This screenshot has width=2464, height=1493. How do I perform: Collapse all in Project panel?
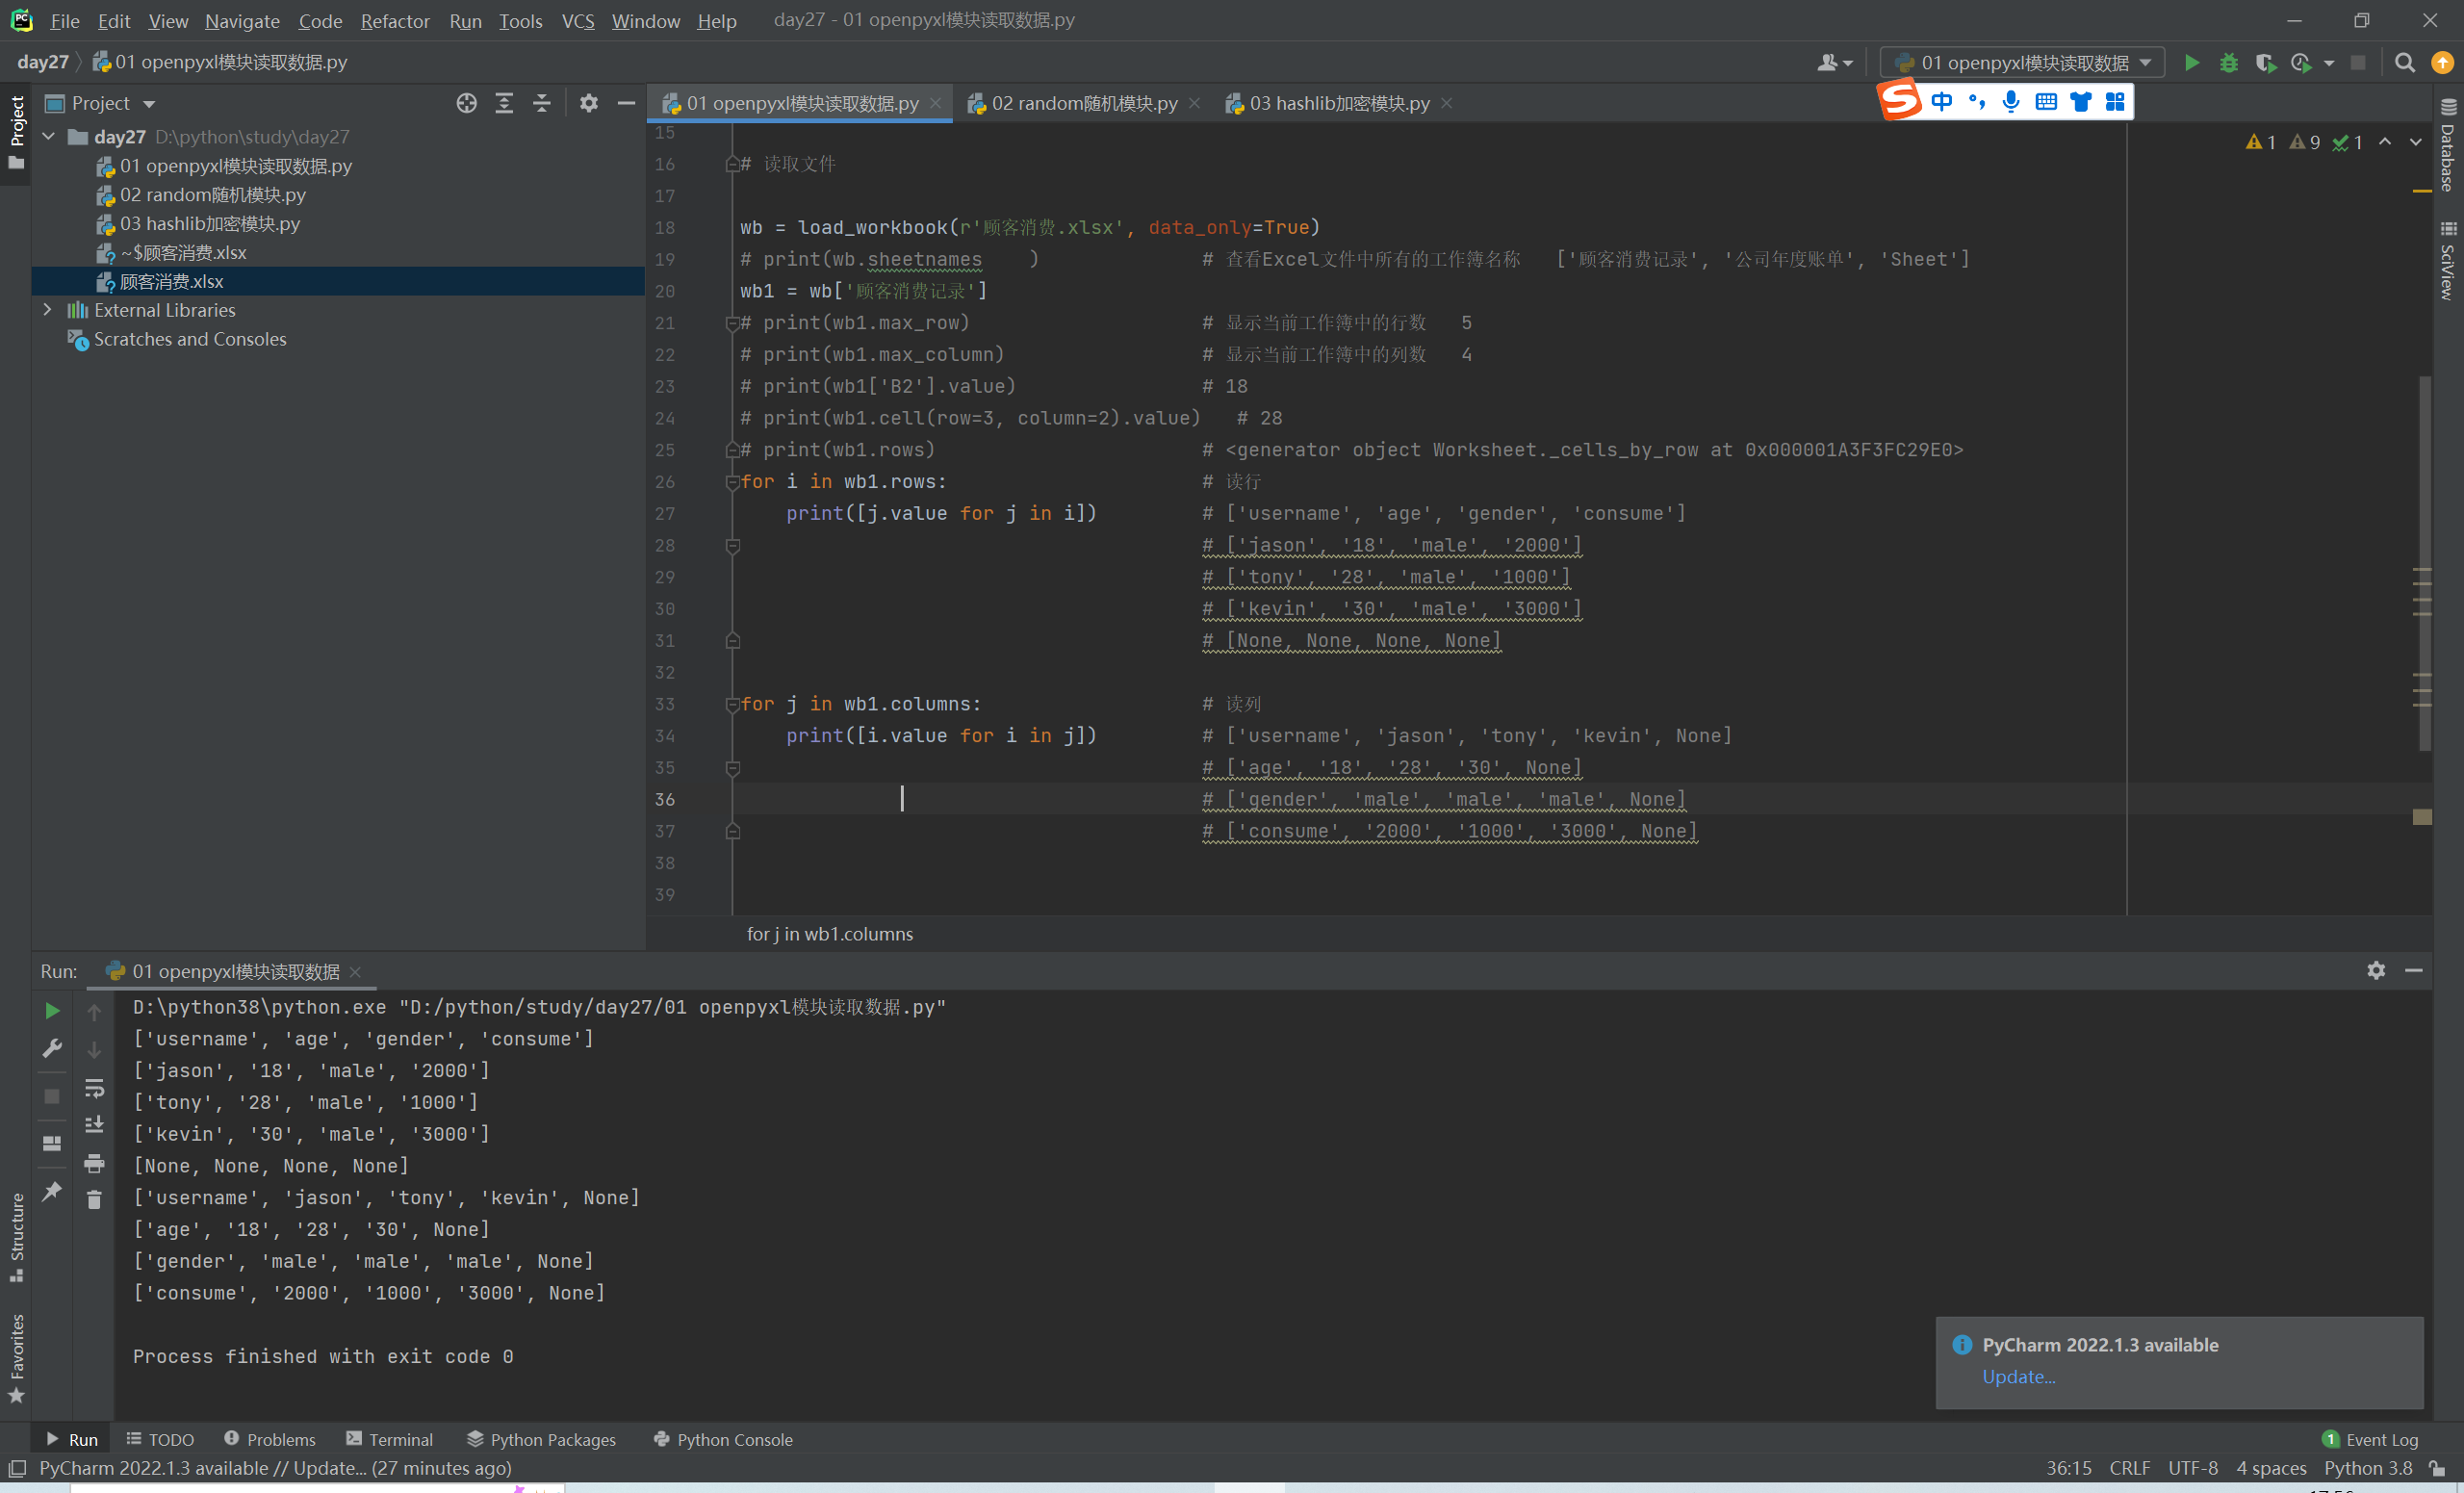(541, 103)
